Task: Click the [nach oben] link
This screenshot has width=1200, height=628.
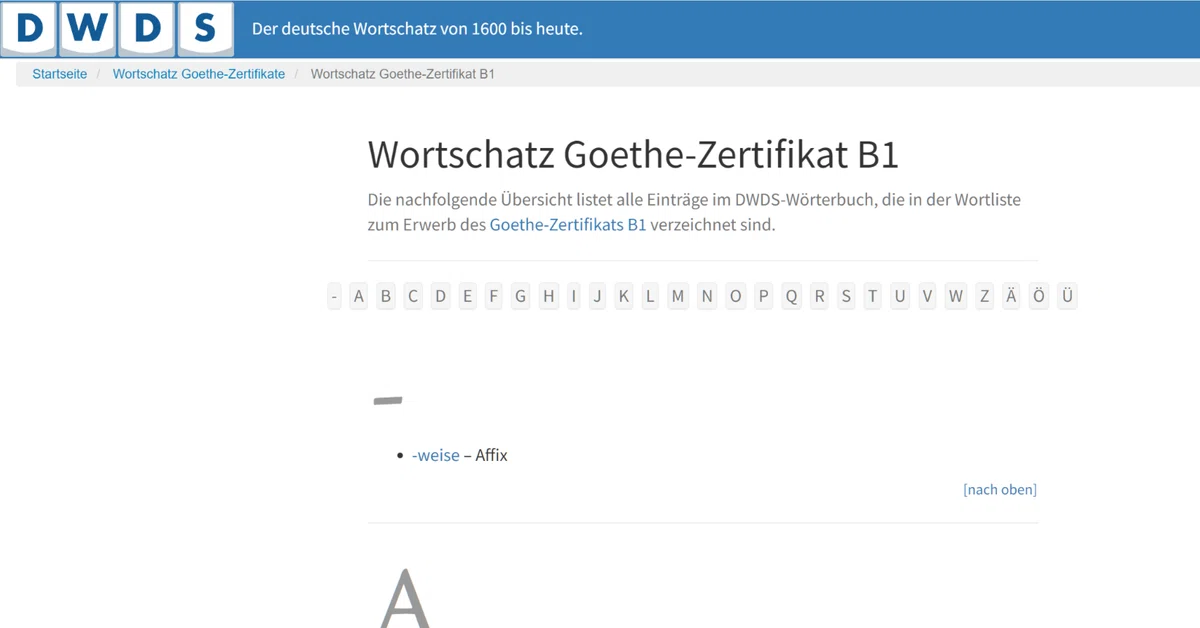Action: click(x=1000, y=489)
